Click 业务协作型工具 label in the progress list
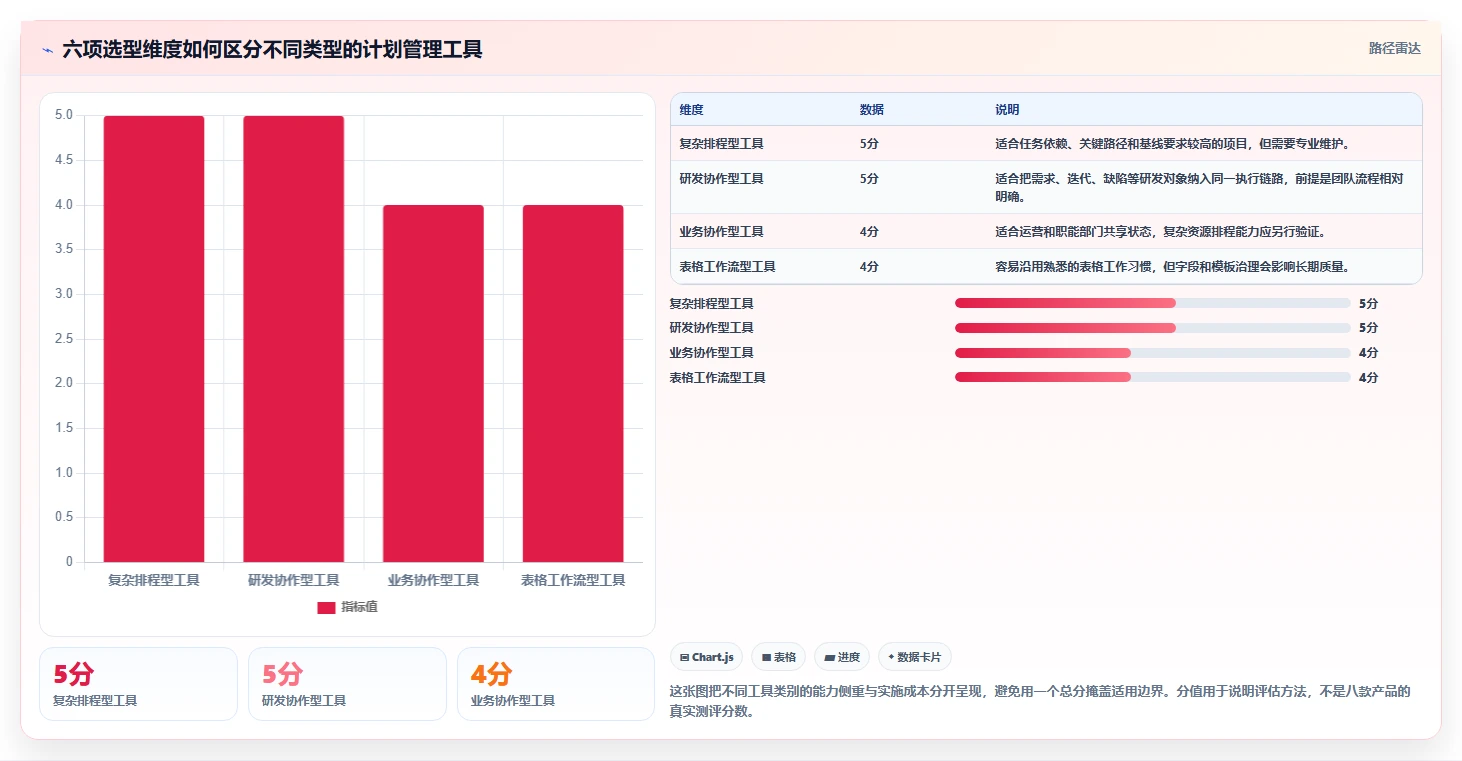The height and width of the screenshot is (761, 1462). point(711,353)
